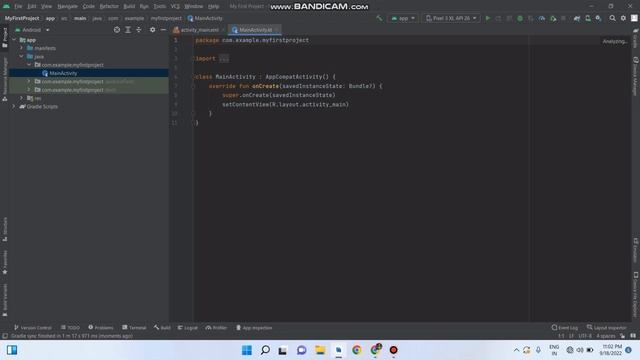Expand the Gradle Scripts node

click(14, 106)
